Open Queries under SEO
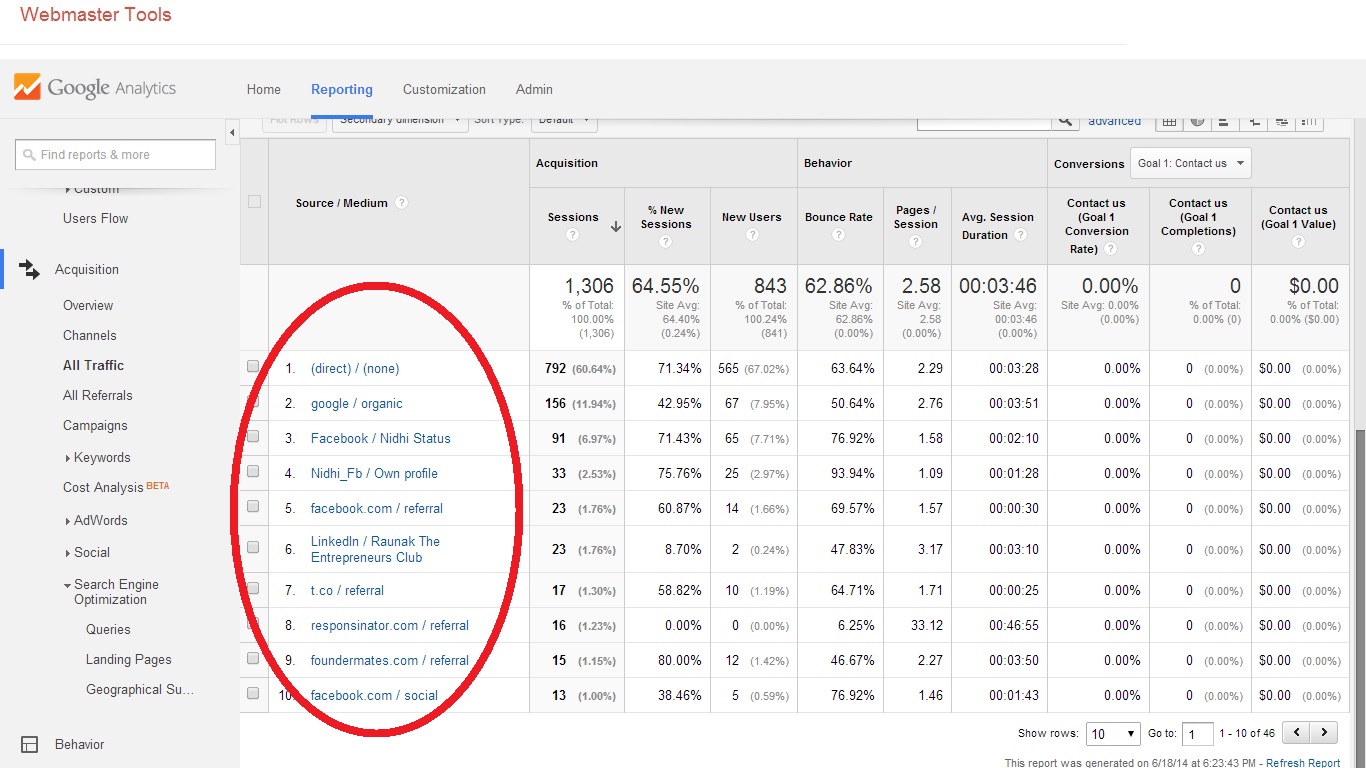This screenshot has width=1366, height=768. (108, 629)
